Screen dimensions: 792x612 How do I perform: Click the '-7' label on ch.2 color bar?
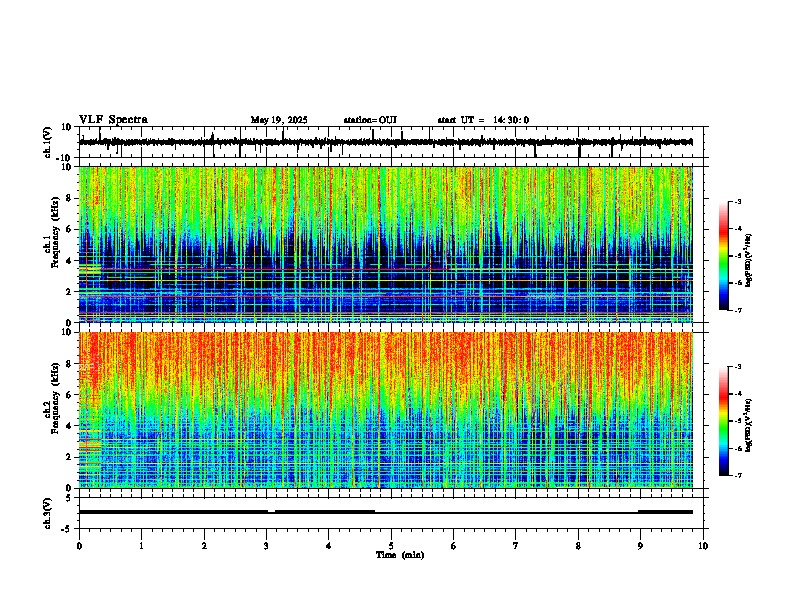(x=737, y=475)
